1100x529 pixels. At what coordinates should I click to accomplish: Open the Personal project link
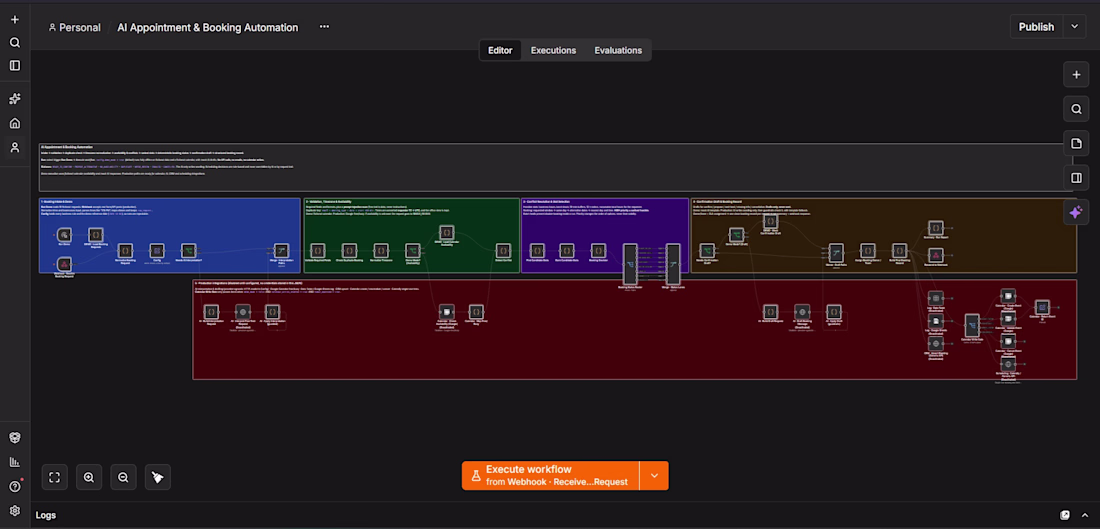click(74, 27)
